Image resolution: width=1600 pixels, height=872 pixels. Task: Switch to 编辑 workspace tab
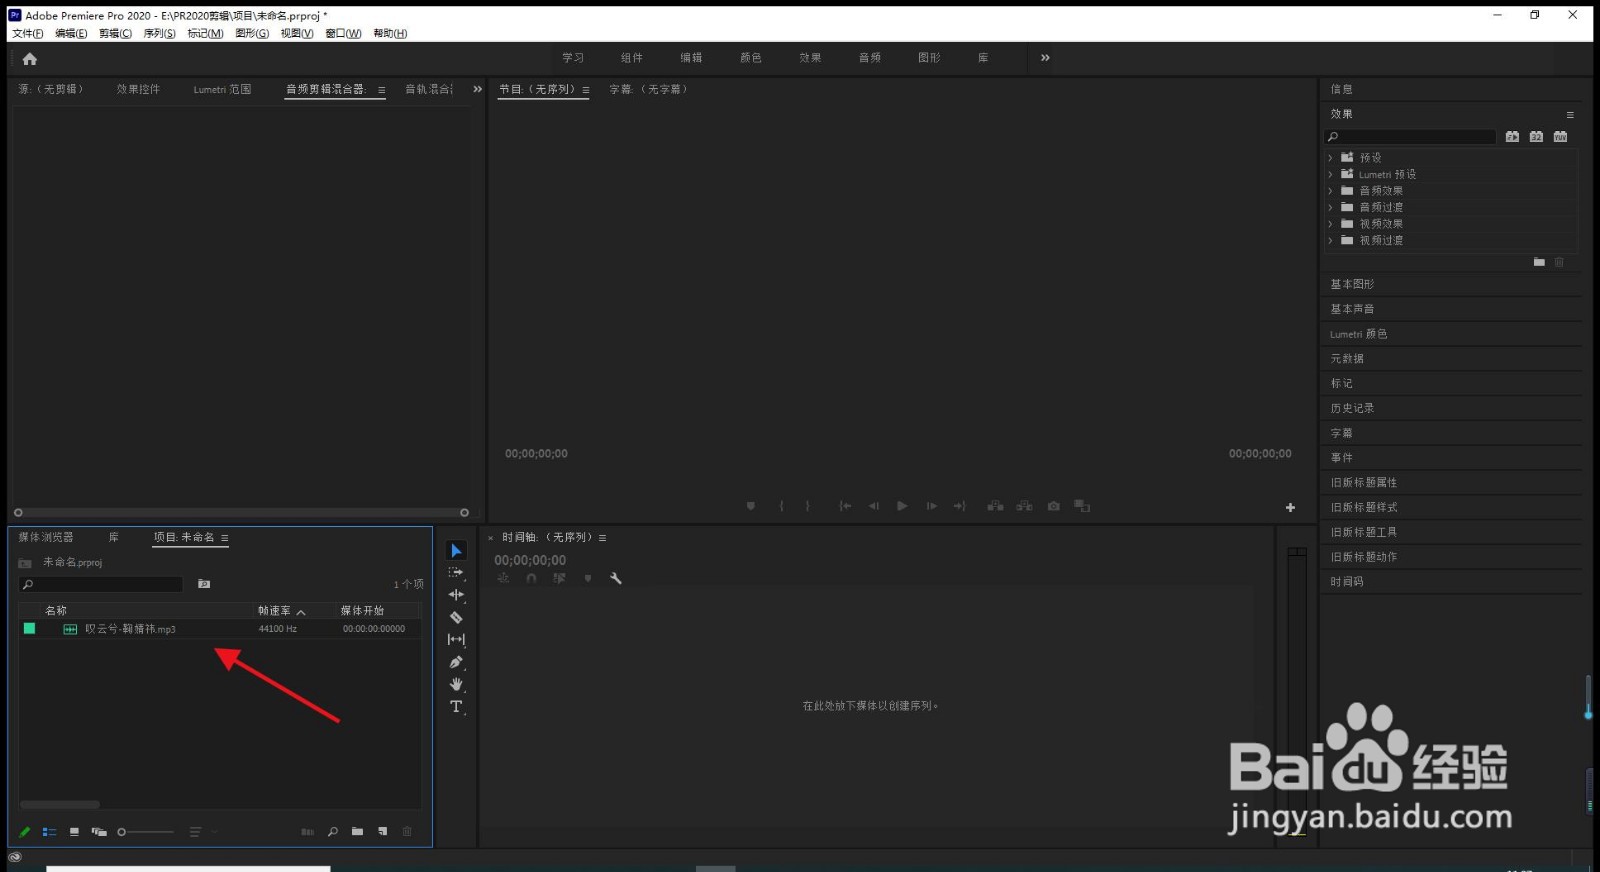[x=691, y=58]
